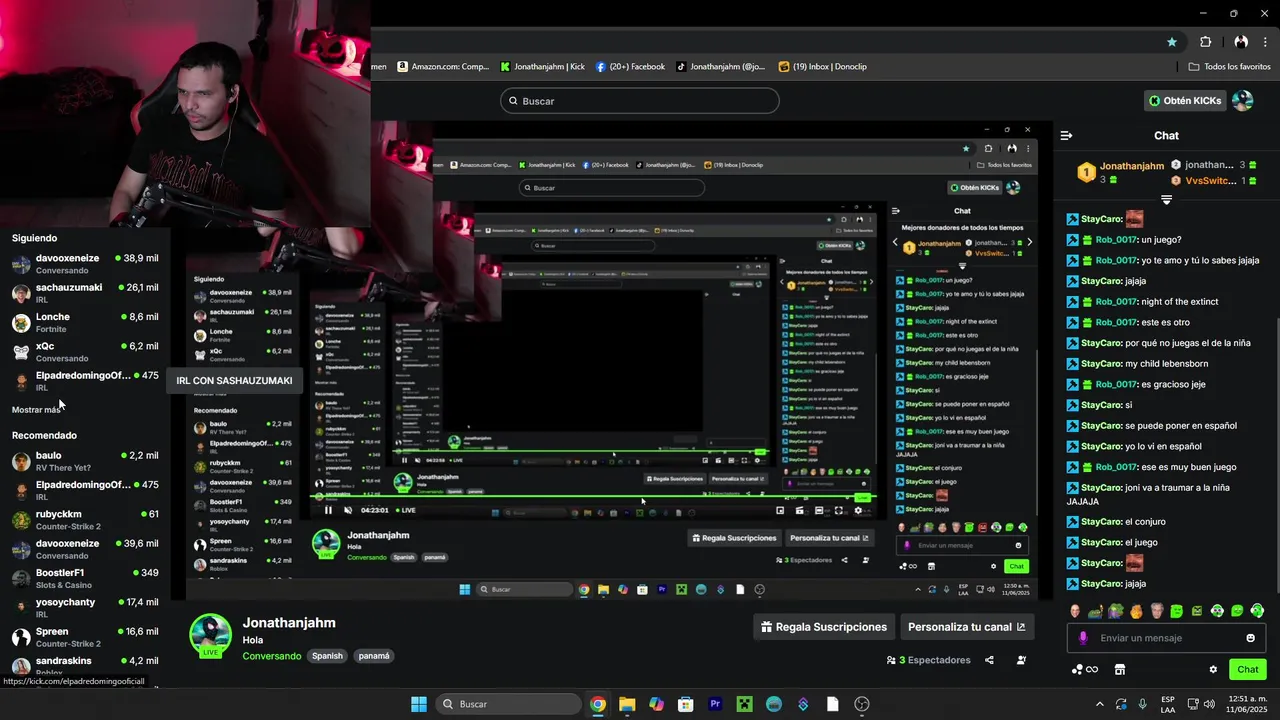Toggle the taskbar microphone tray icon
The width and height of the screenshot is (1280, 720).
click(1142, 704)
